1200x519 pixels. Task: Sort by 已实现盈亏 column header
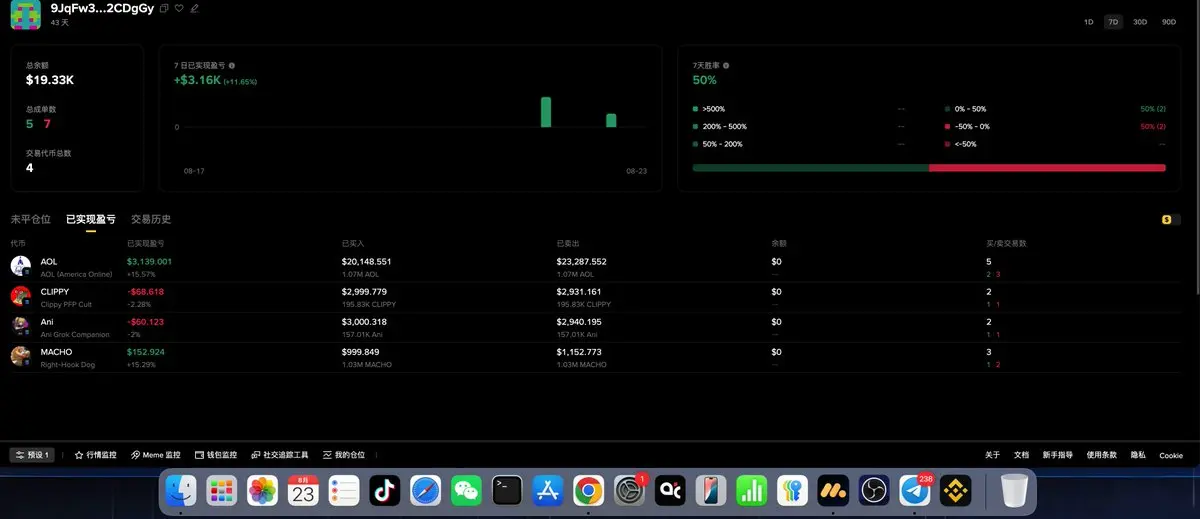click(146, 243)
